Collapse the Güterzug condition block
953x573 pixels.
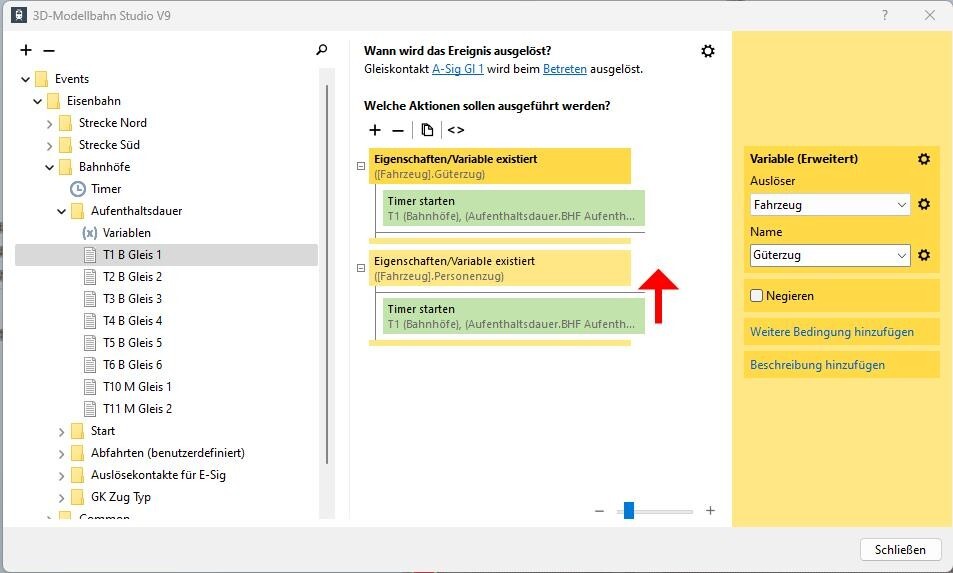pos(360,166)
